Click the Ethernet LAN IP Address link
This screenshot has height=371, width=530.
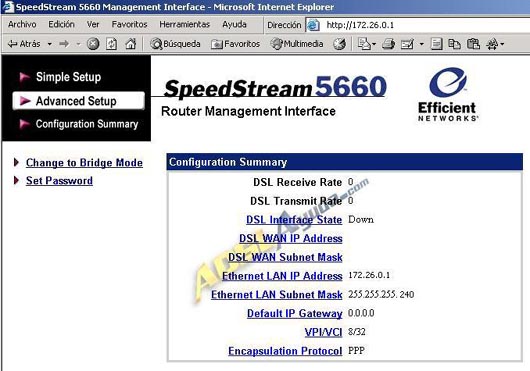point(282,276)
